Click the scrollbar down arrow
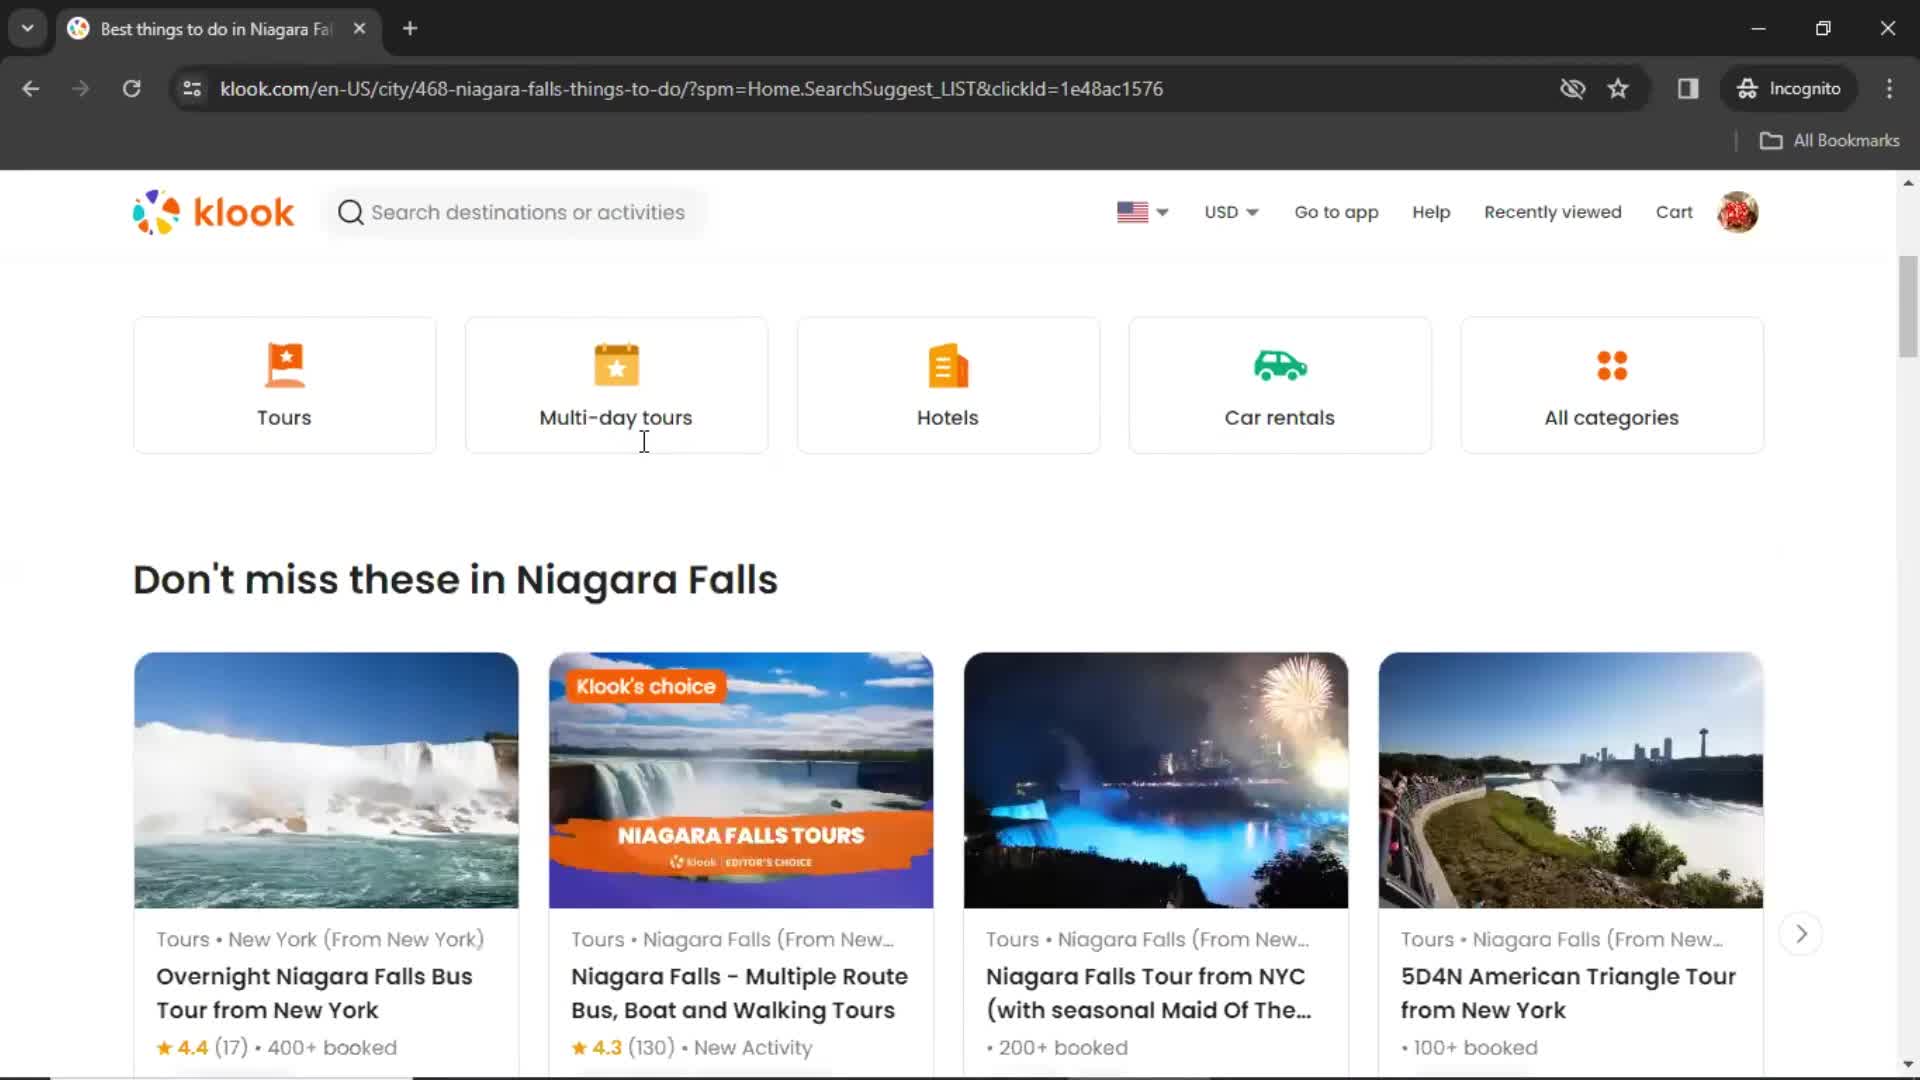Viewport: 1920px width, 1080px height. 1908,1064
